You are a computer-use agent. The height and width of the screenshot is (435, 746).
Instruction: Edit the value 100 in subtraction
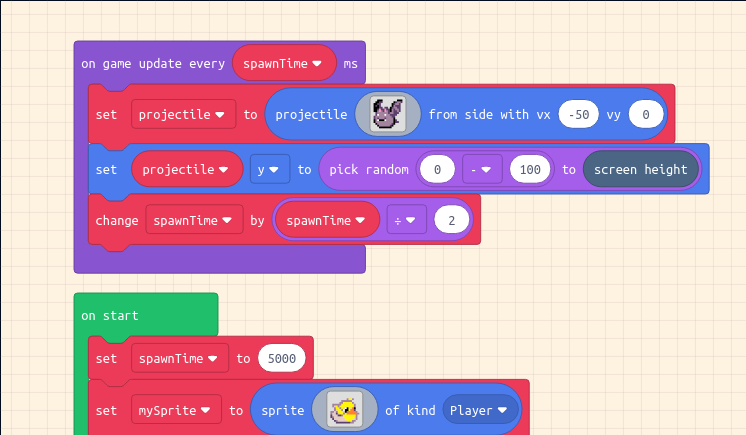click(530, 169)
